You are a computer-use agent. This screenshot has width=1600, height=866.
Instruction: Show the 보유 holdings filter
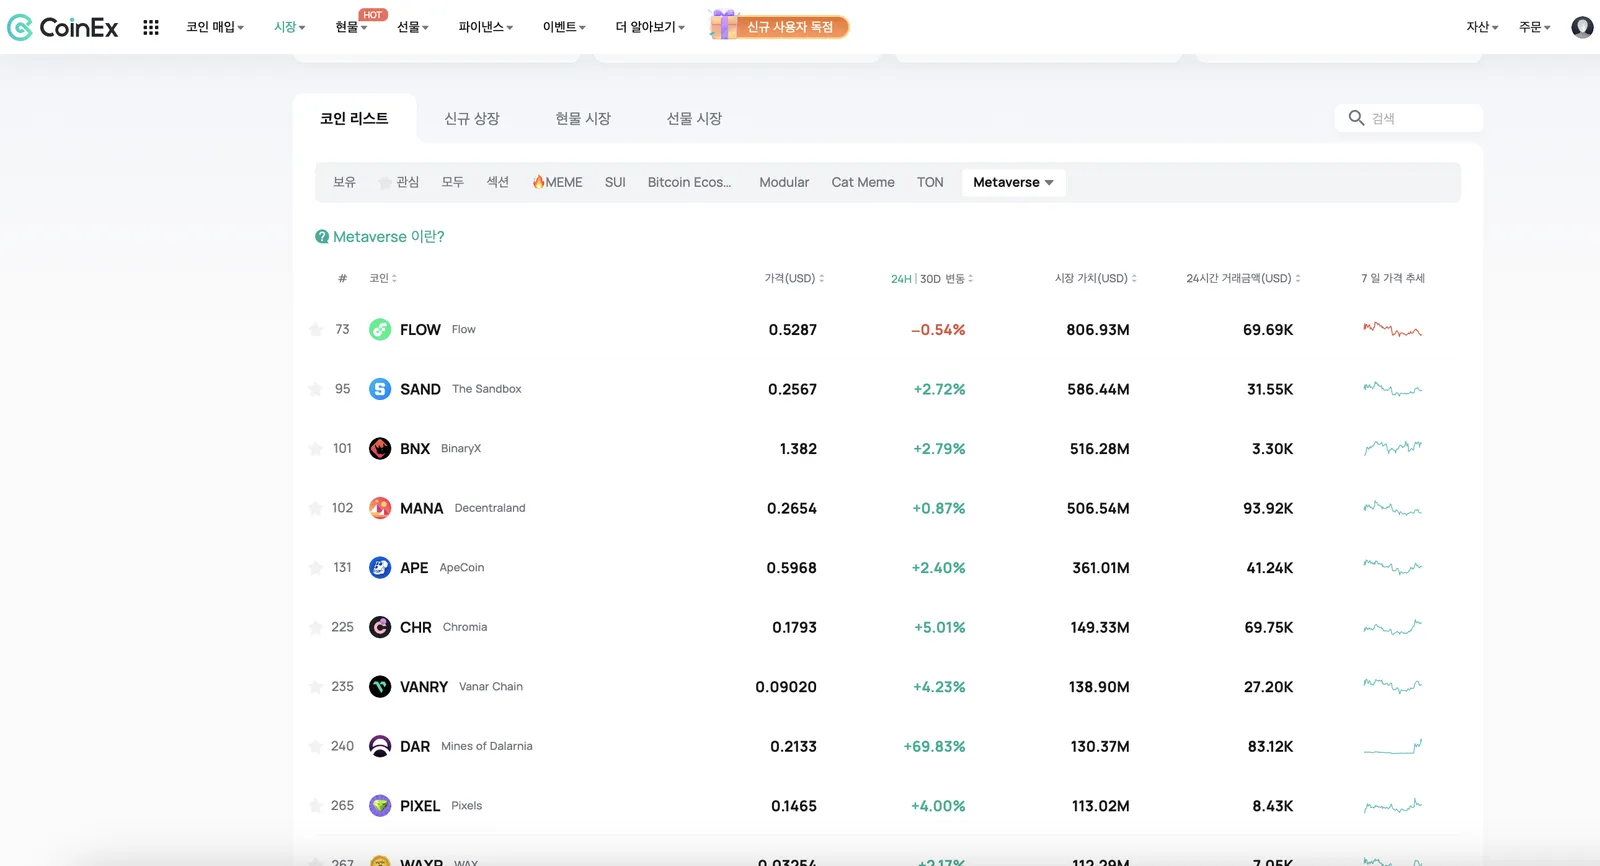tap(344, 182)
